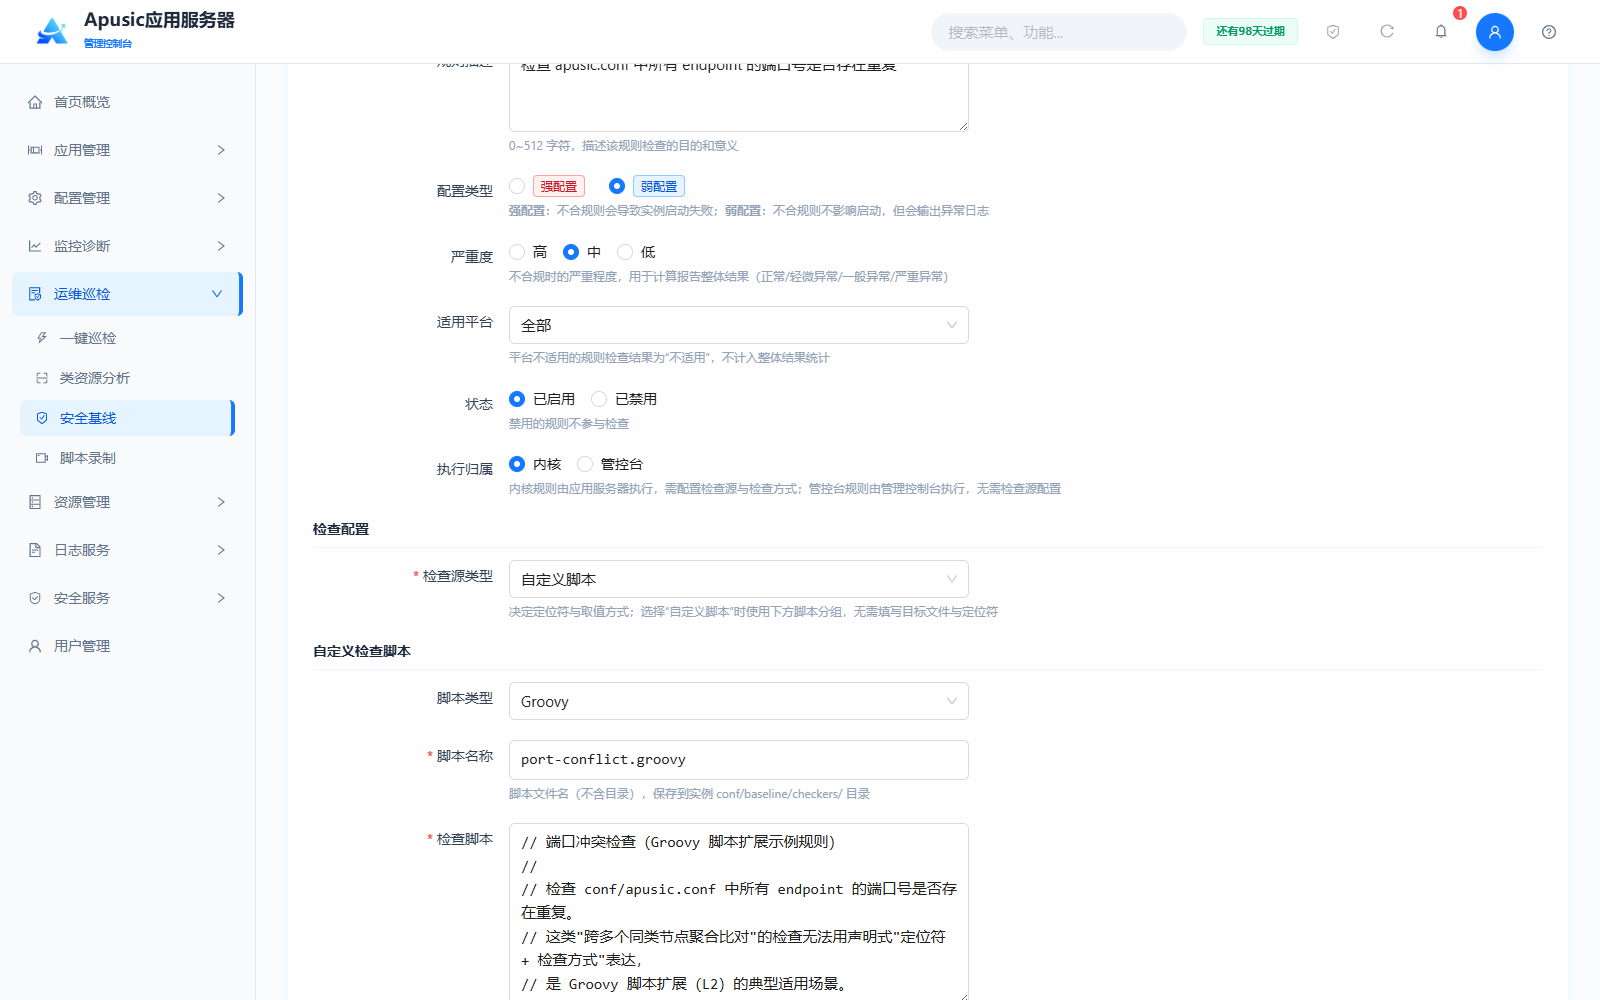Open the 一键巡检 submenu item
Viewport: 1600px width, 1000px height.
[x=126, y=338]
